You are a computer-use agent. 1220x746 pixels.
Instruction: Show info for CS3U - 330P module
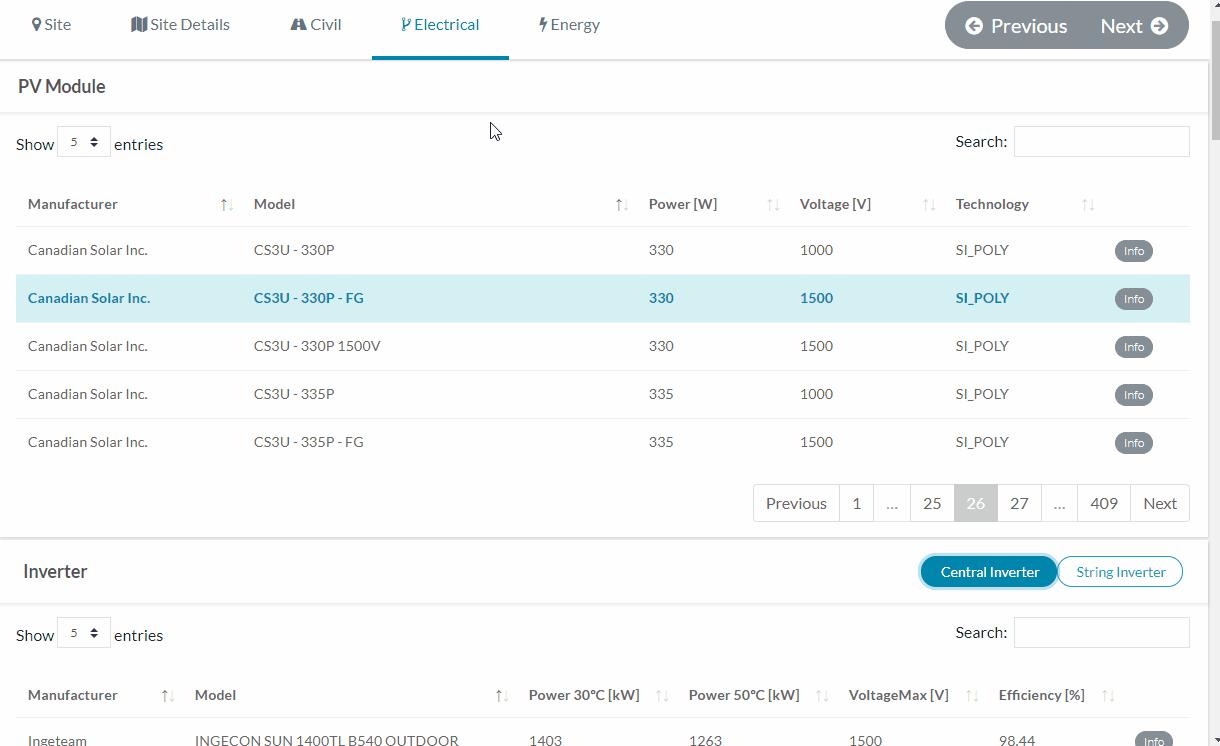point(1134,251)
